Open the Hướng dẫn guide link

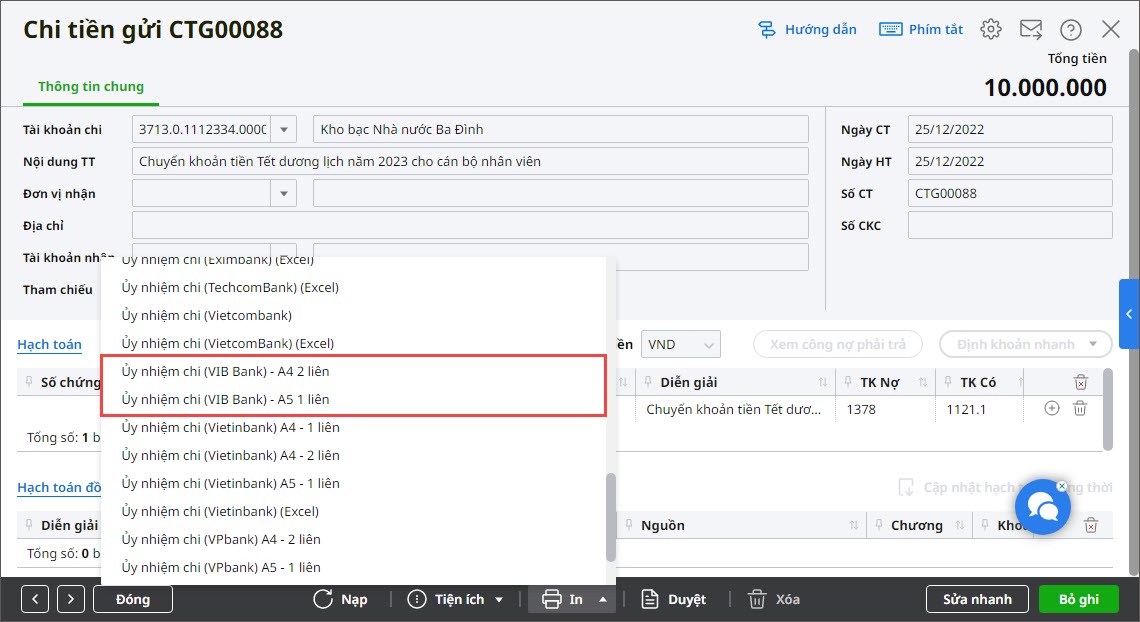point(807,29)
